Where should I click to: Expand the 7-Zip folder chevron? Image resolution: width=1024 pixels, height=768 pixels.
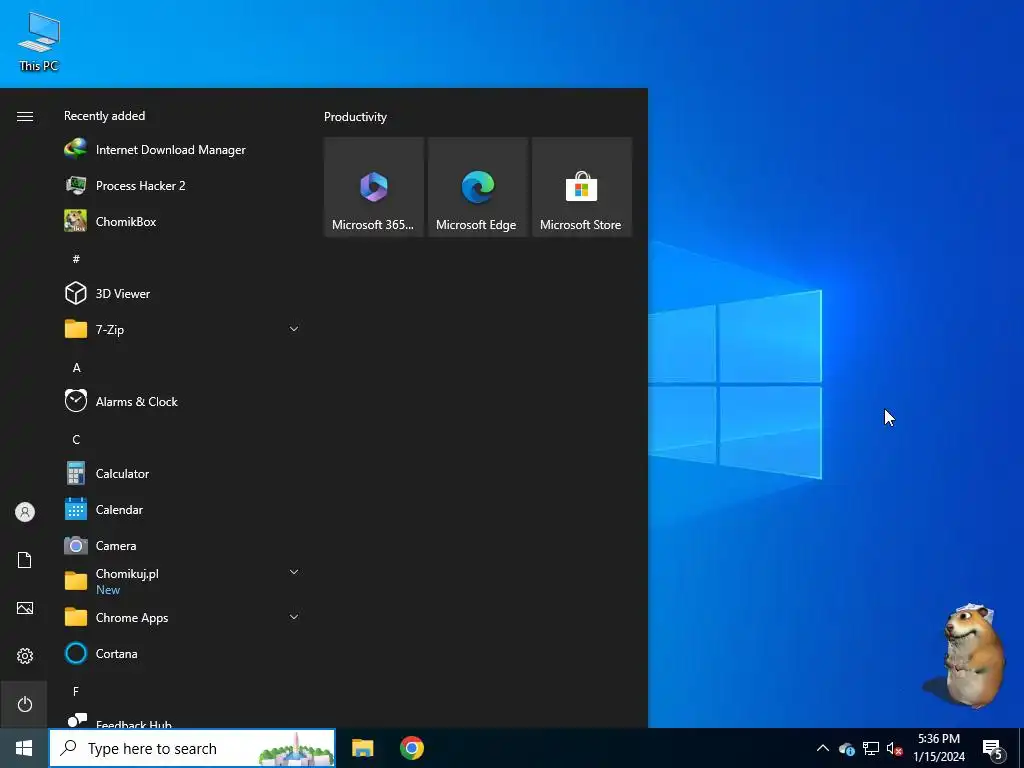click(294, 329)
